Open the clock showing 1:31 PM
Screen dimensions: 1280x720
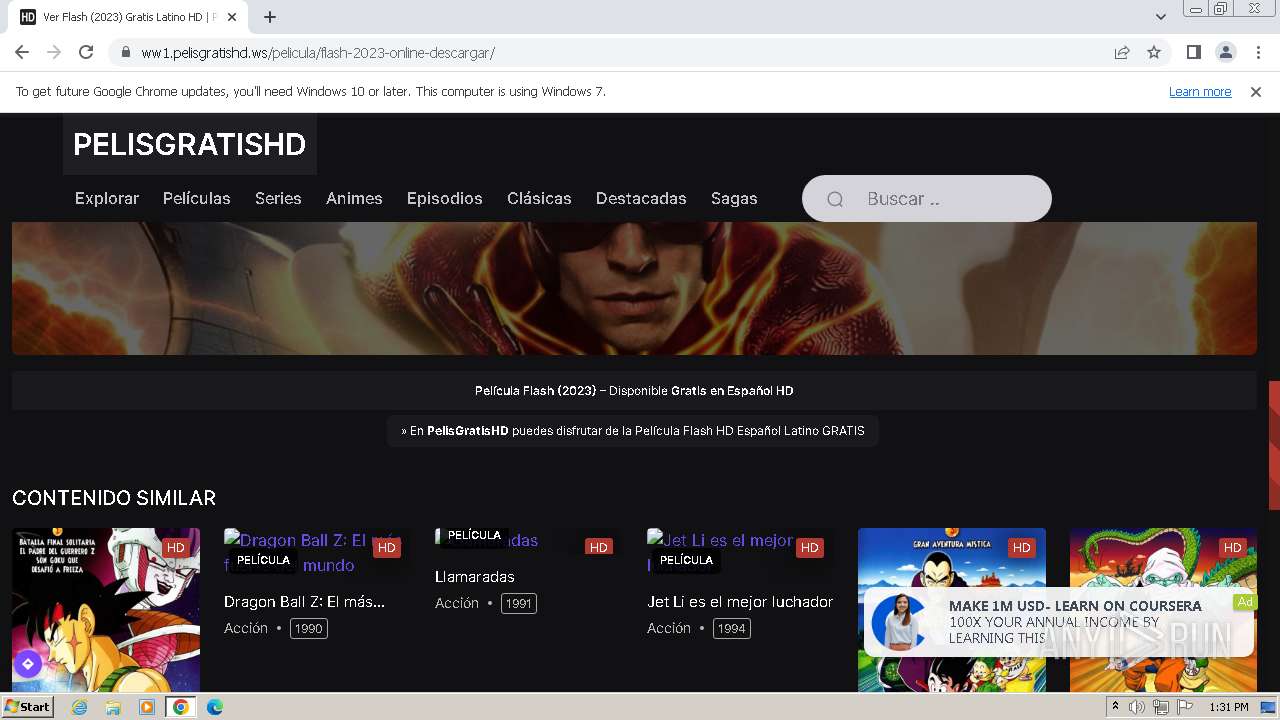click(x=1229, y=707)
